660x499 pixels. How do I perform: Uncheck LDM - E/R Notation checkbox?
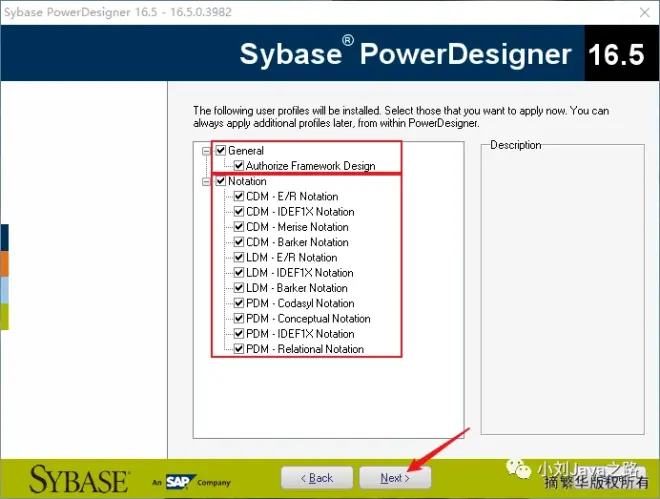(239, 257)
